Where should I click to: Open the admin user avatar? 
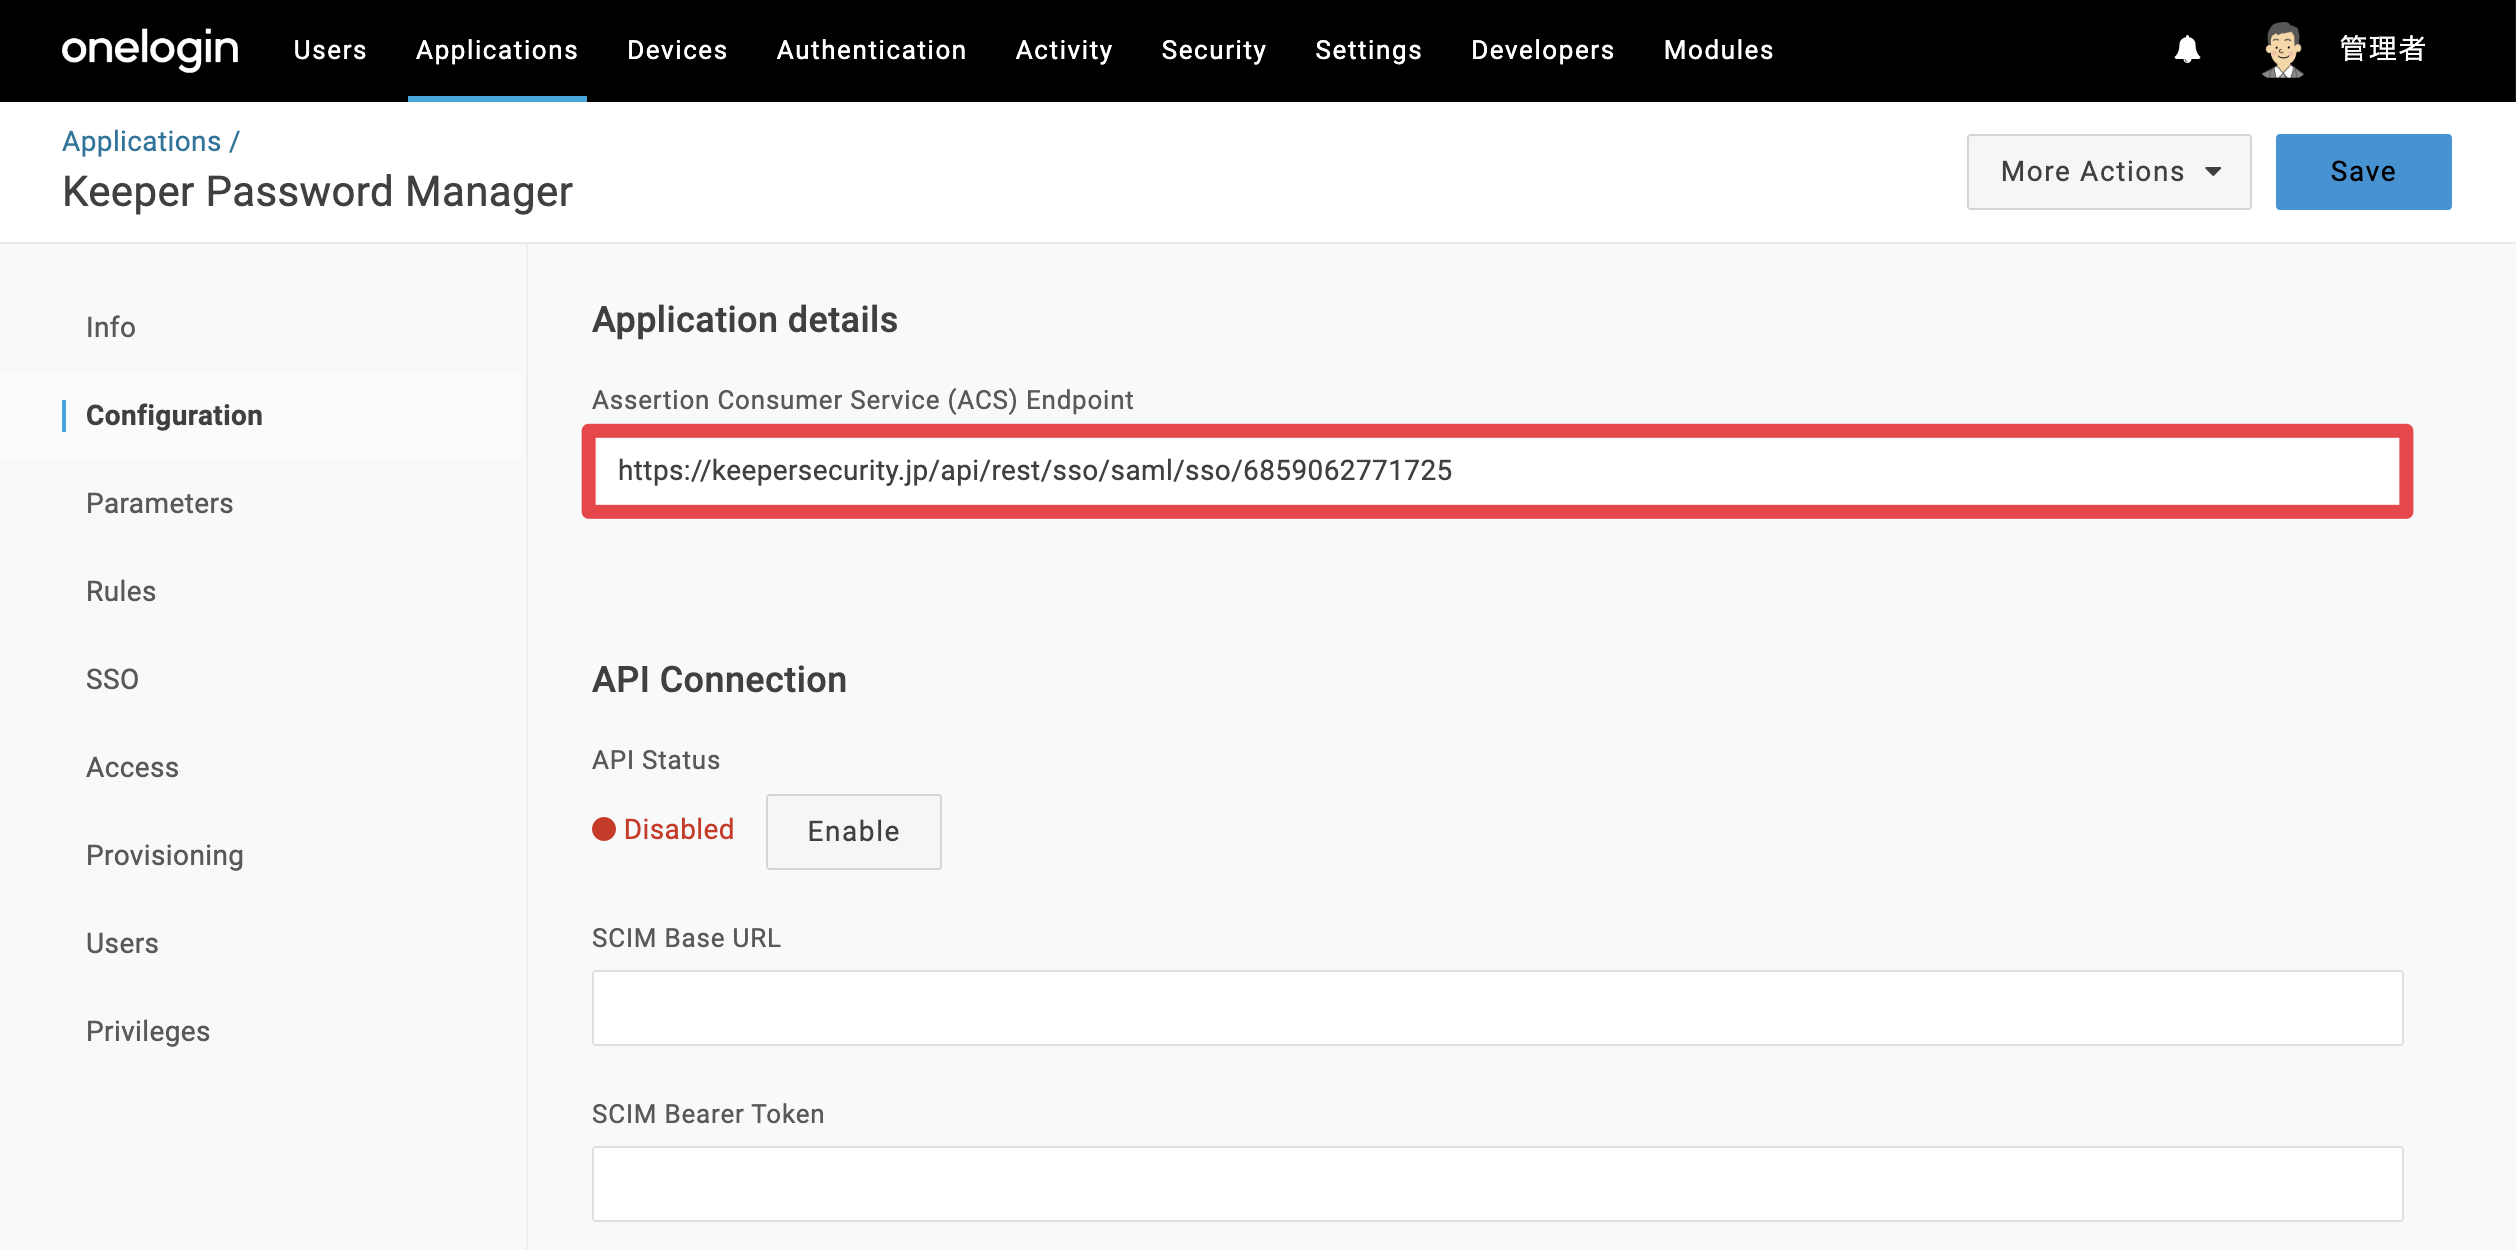pos(2283,49)
